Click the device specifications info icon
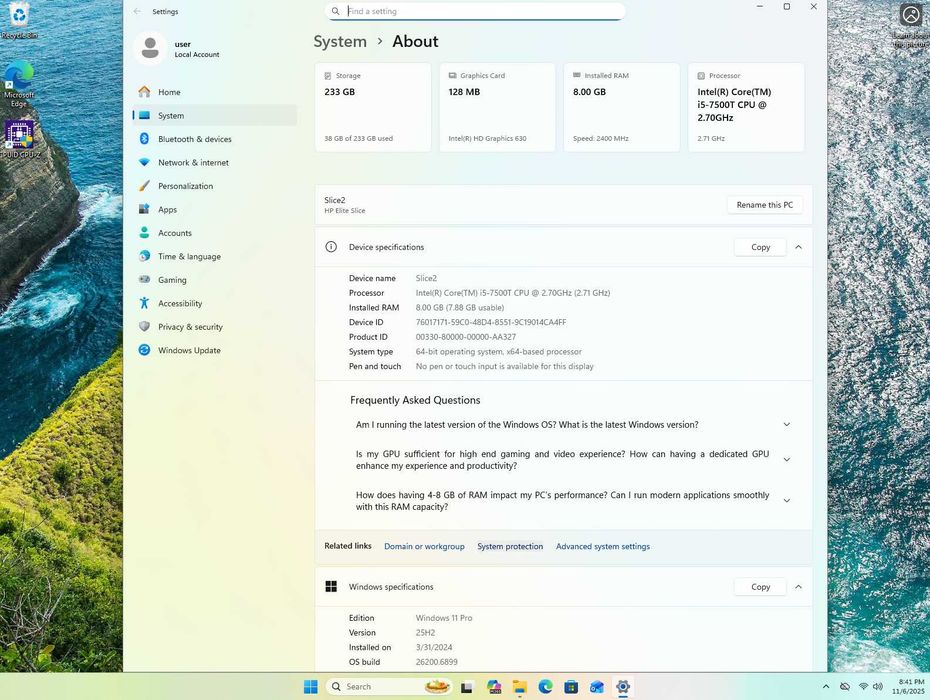The height and width of the screenshot is (700, 930). [331, 247]
